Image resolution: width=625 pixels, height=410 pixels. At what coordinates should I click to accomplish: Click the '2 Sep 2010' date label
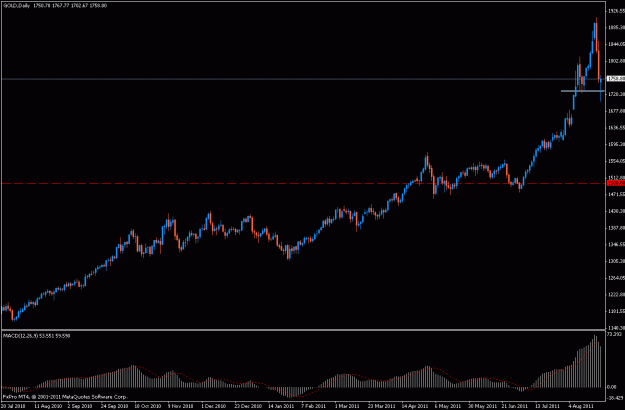(x=80, y=406)
